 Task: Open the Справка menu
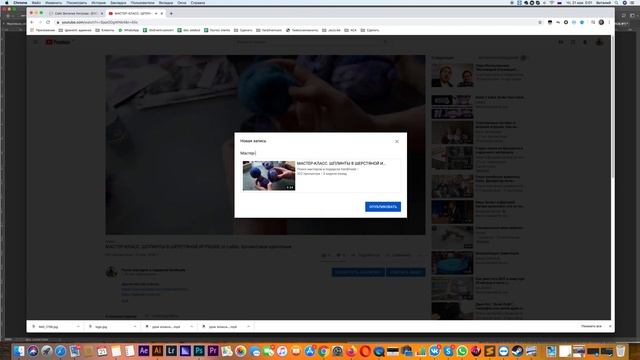(x=198, y=2)
